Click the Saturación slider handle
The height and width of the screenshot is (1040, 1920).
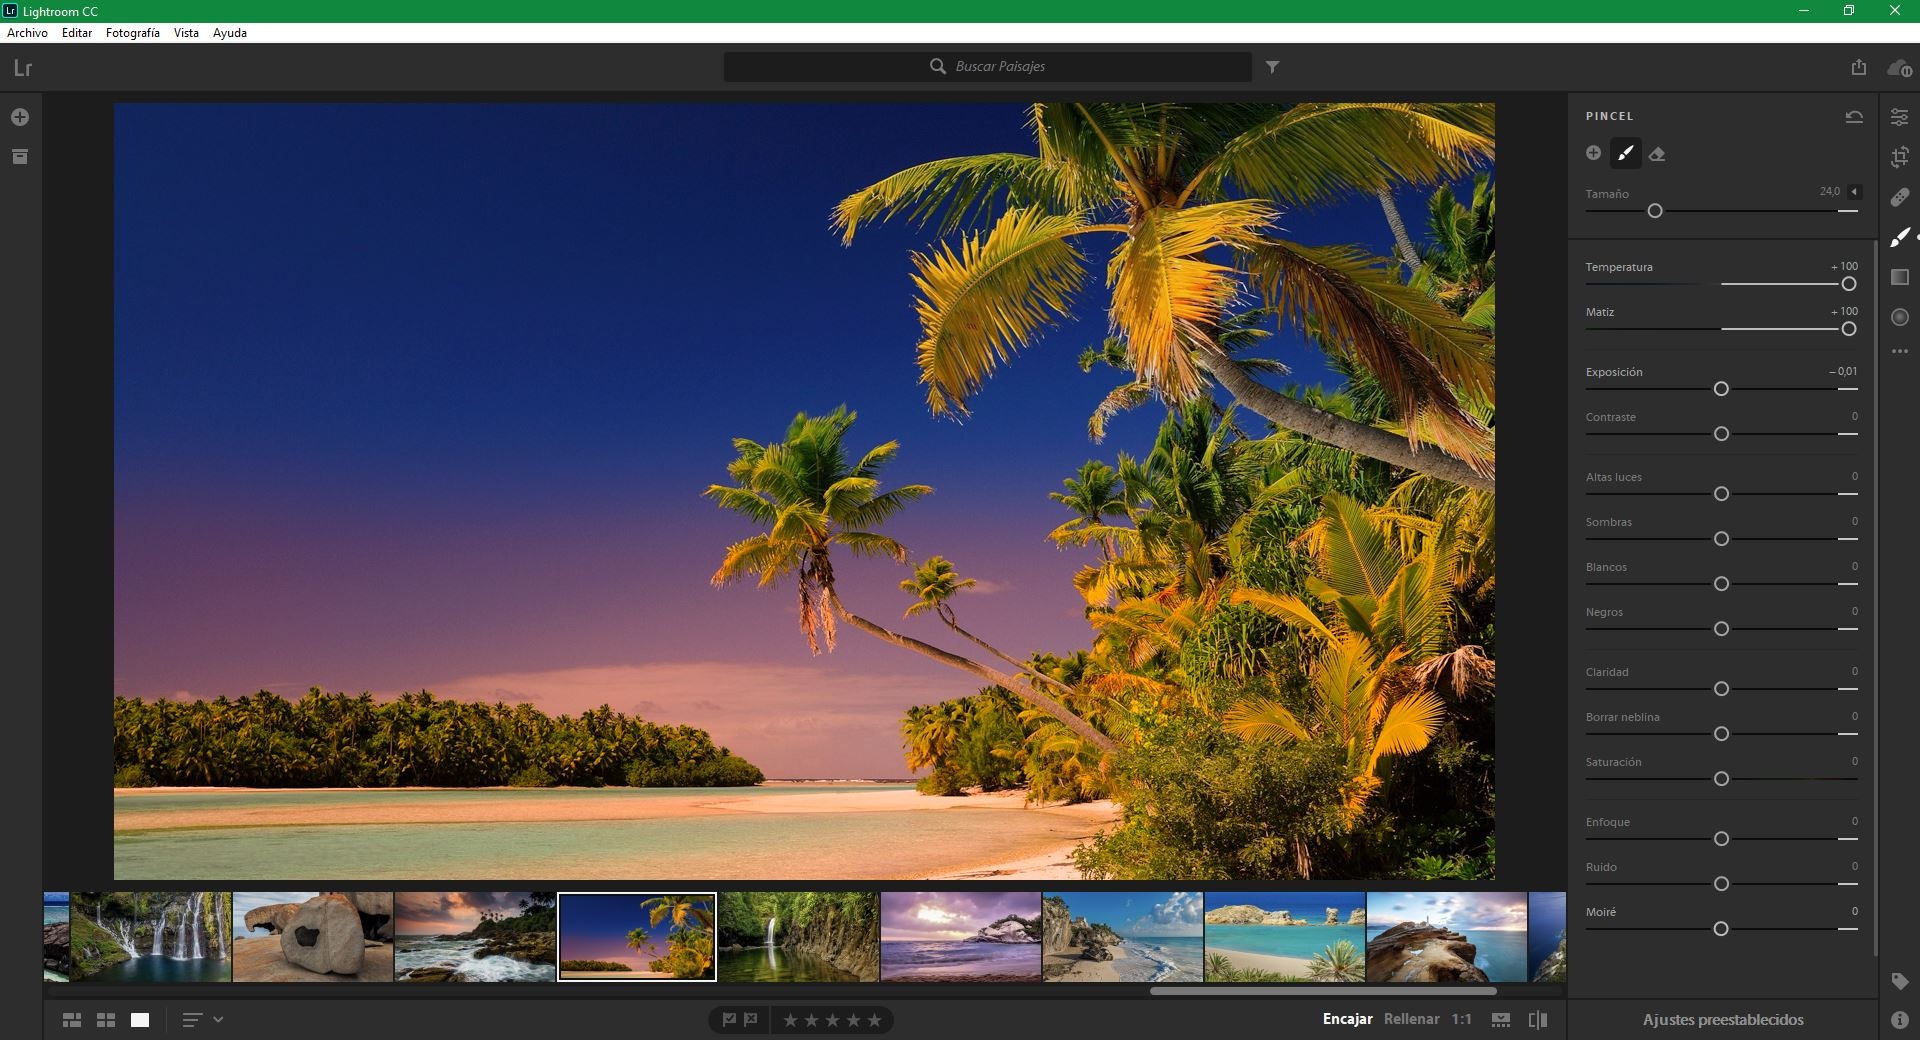point(1721,779)
